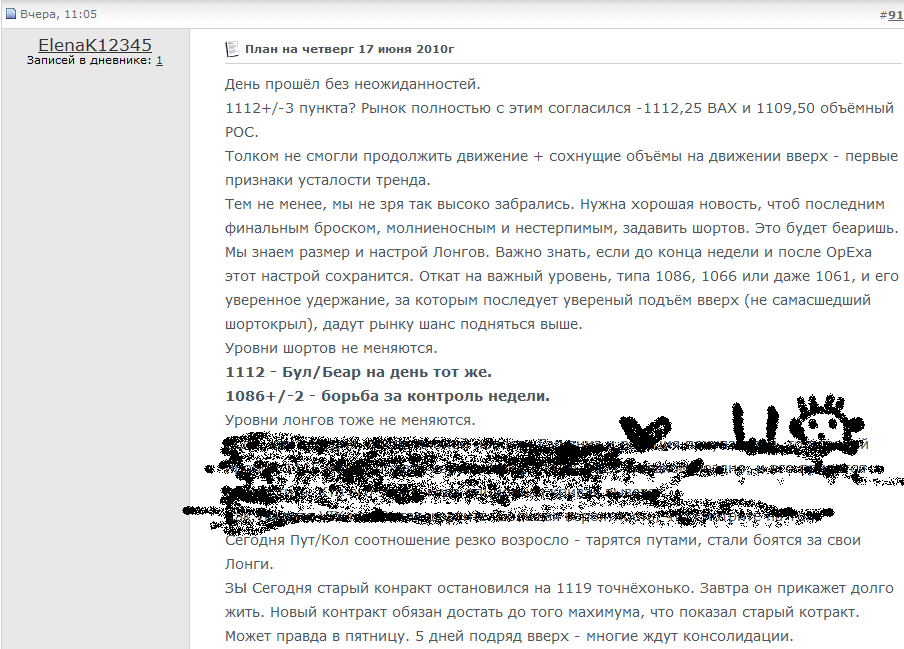The height and width of the screenshot is (649, 904).
Task: Click the document icon before the post title
Action: tap(232, 48)
